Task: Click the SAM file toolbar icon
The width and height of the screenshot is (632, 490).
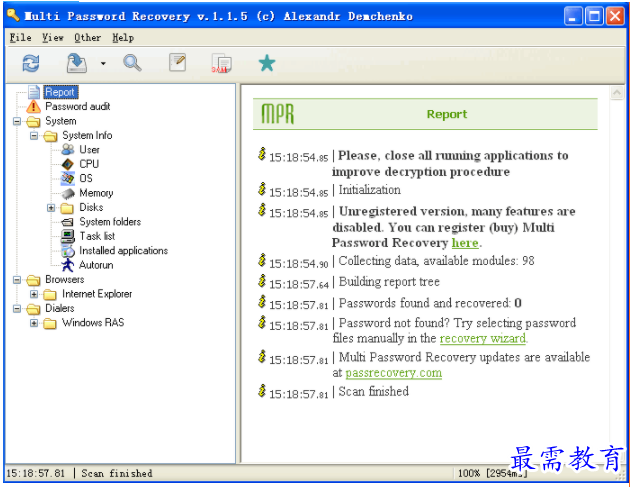Action: click(221, 63)
